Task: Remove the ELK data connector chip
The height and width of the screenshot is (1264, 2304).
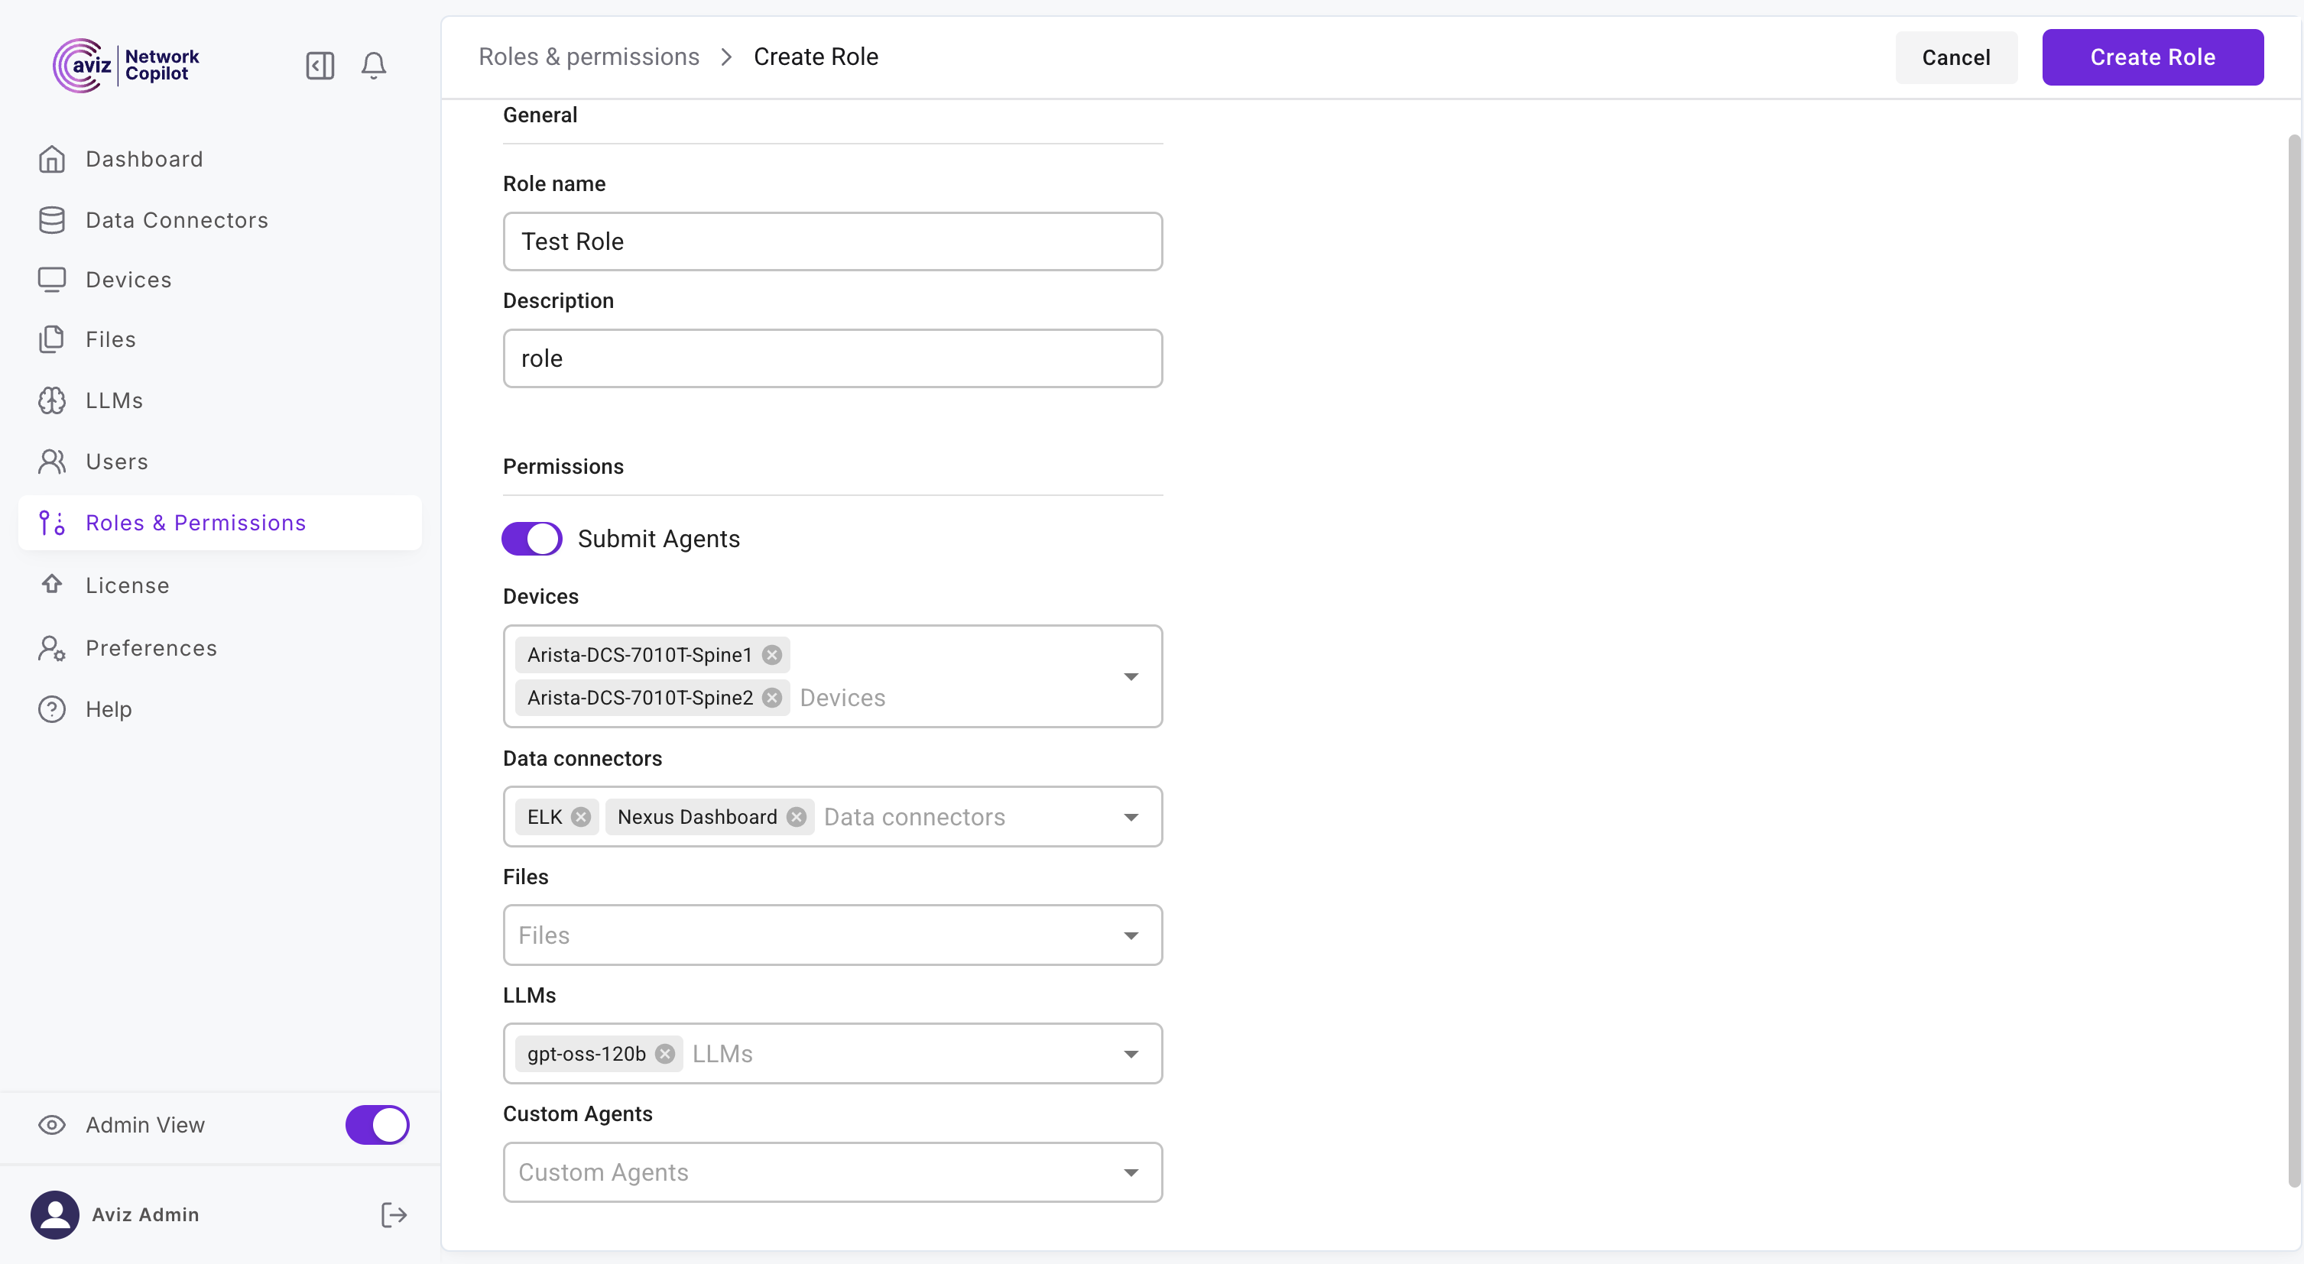Action: 581,817
